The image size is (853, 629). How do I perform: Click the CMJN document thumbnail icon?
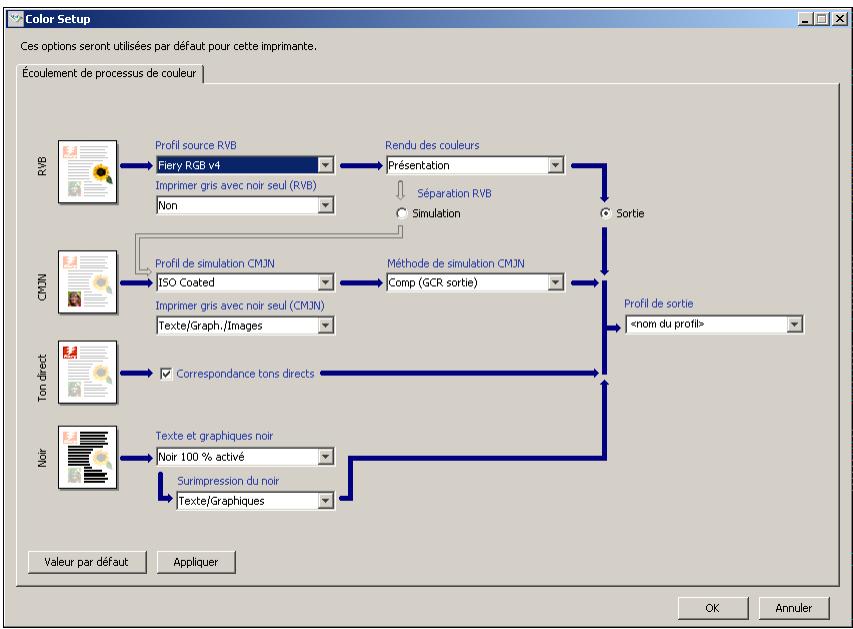click(88, 282)
